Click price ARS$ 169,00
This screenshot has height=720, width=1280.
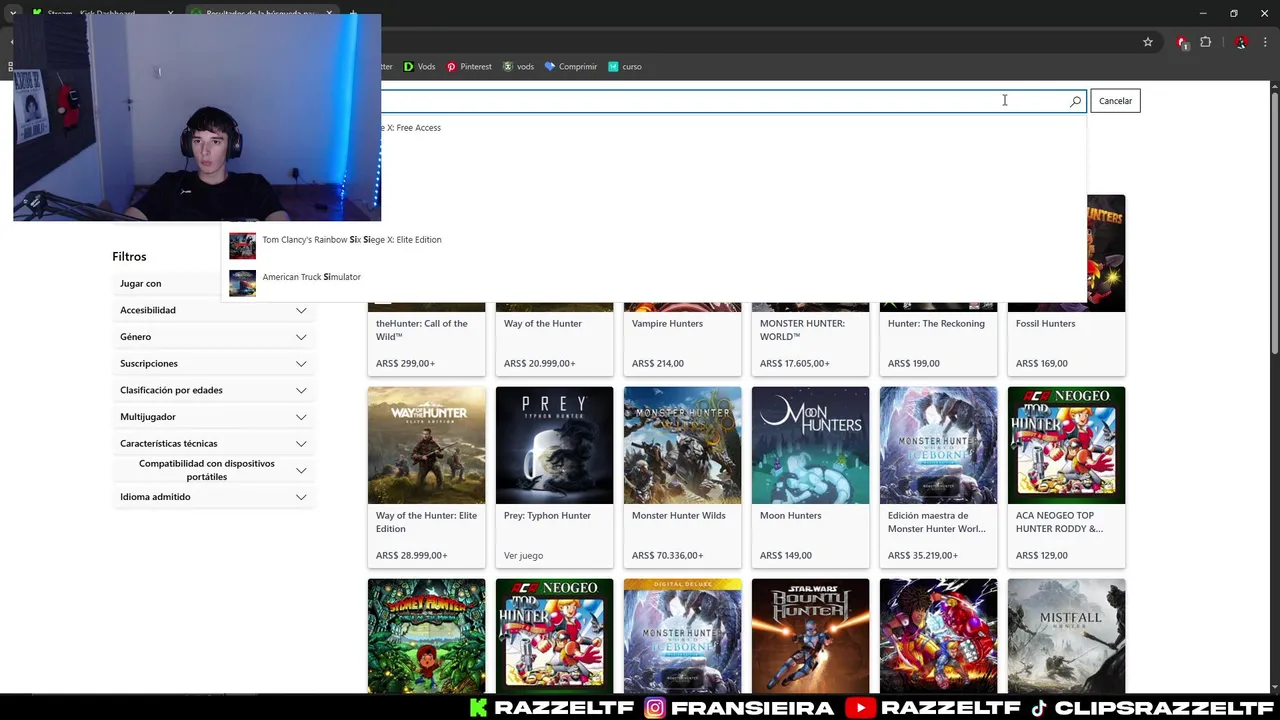[1041, 364]
